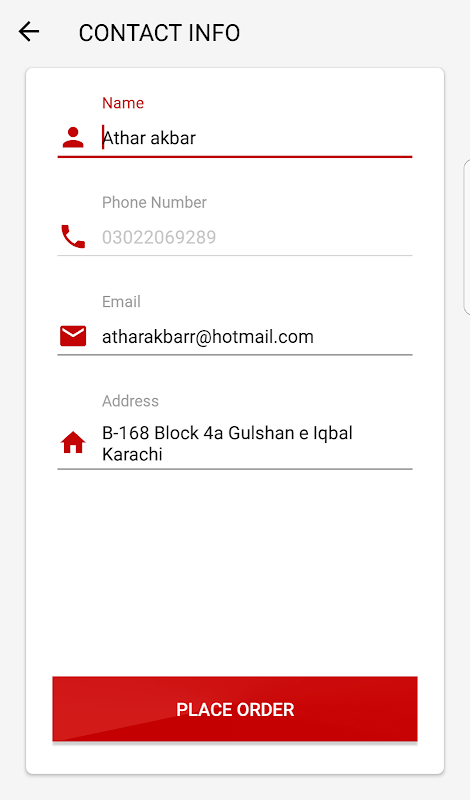This screenshot has height=800, width=470.
Task: Focus the Address field with B-168 Block
Action: pos(257,443)
